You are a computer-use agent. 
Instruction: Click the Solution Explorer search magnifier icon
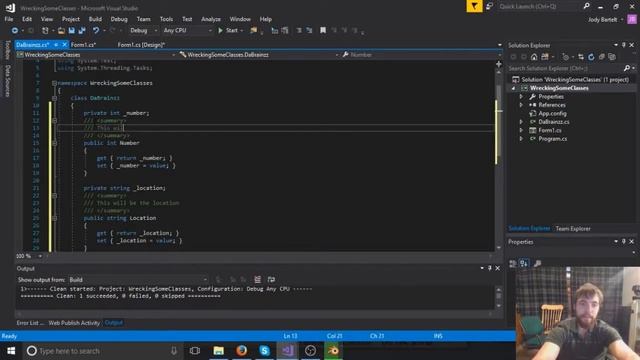pos(627,68)
